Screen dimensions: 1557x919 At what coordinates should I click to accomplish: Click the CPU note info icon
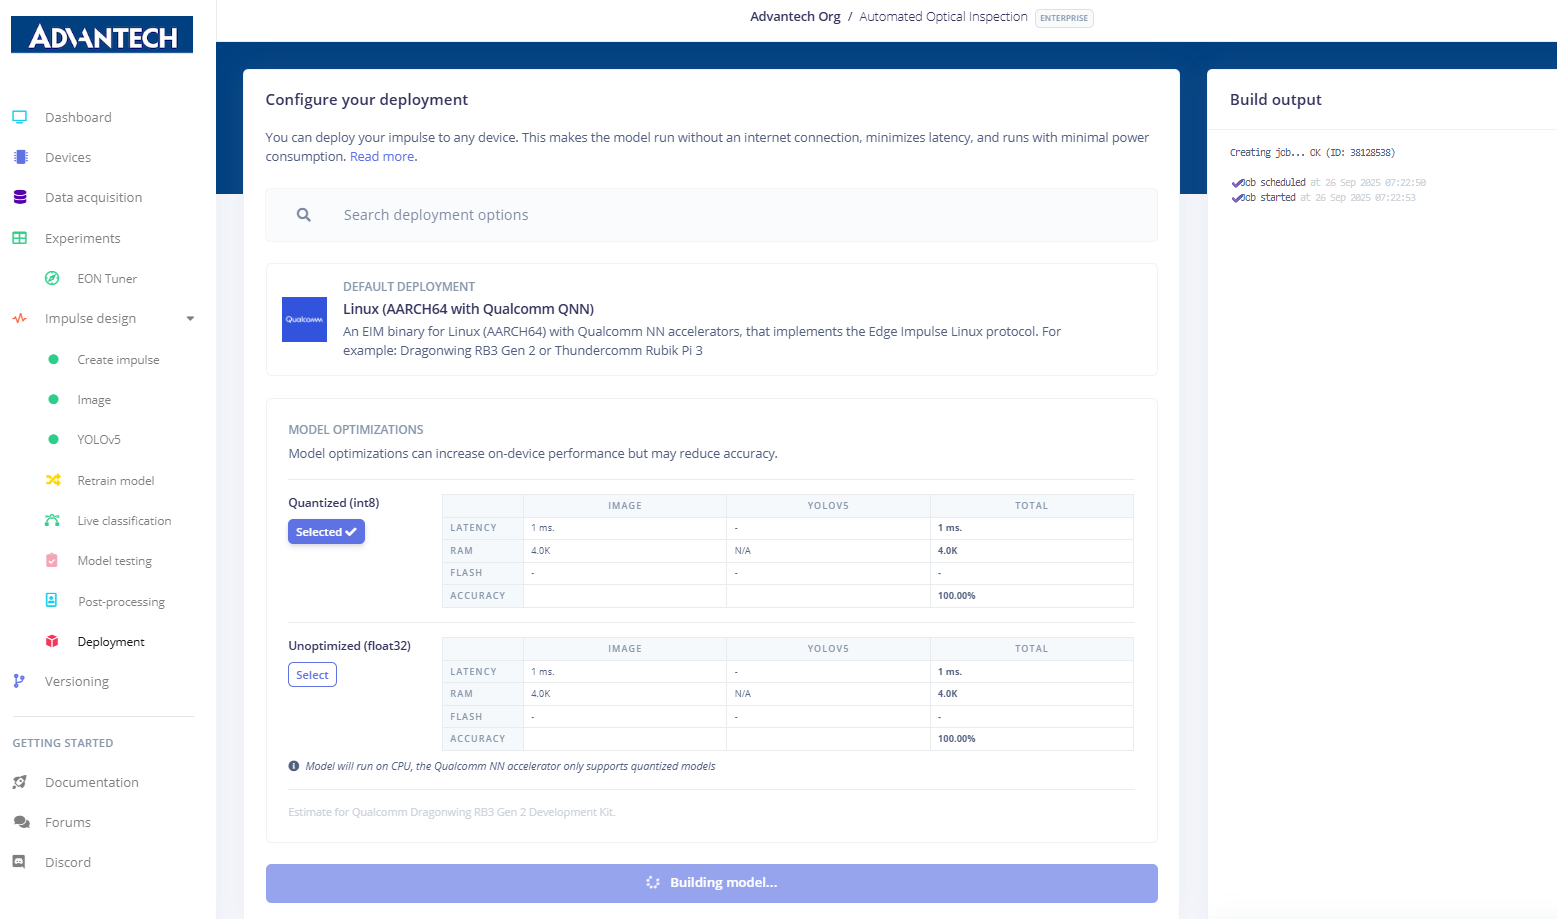pyautogui.click(x=294, y=766)
